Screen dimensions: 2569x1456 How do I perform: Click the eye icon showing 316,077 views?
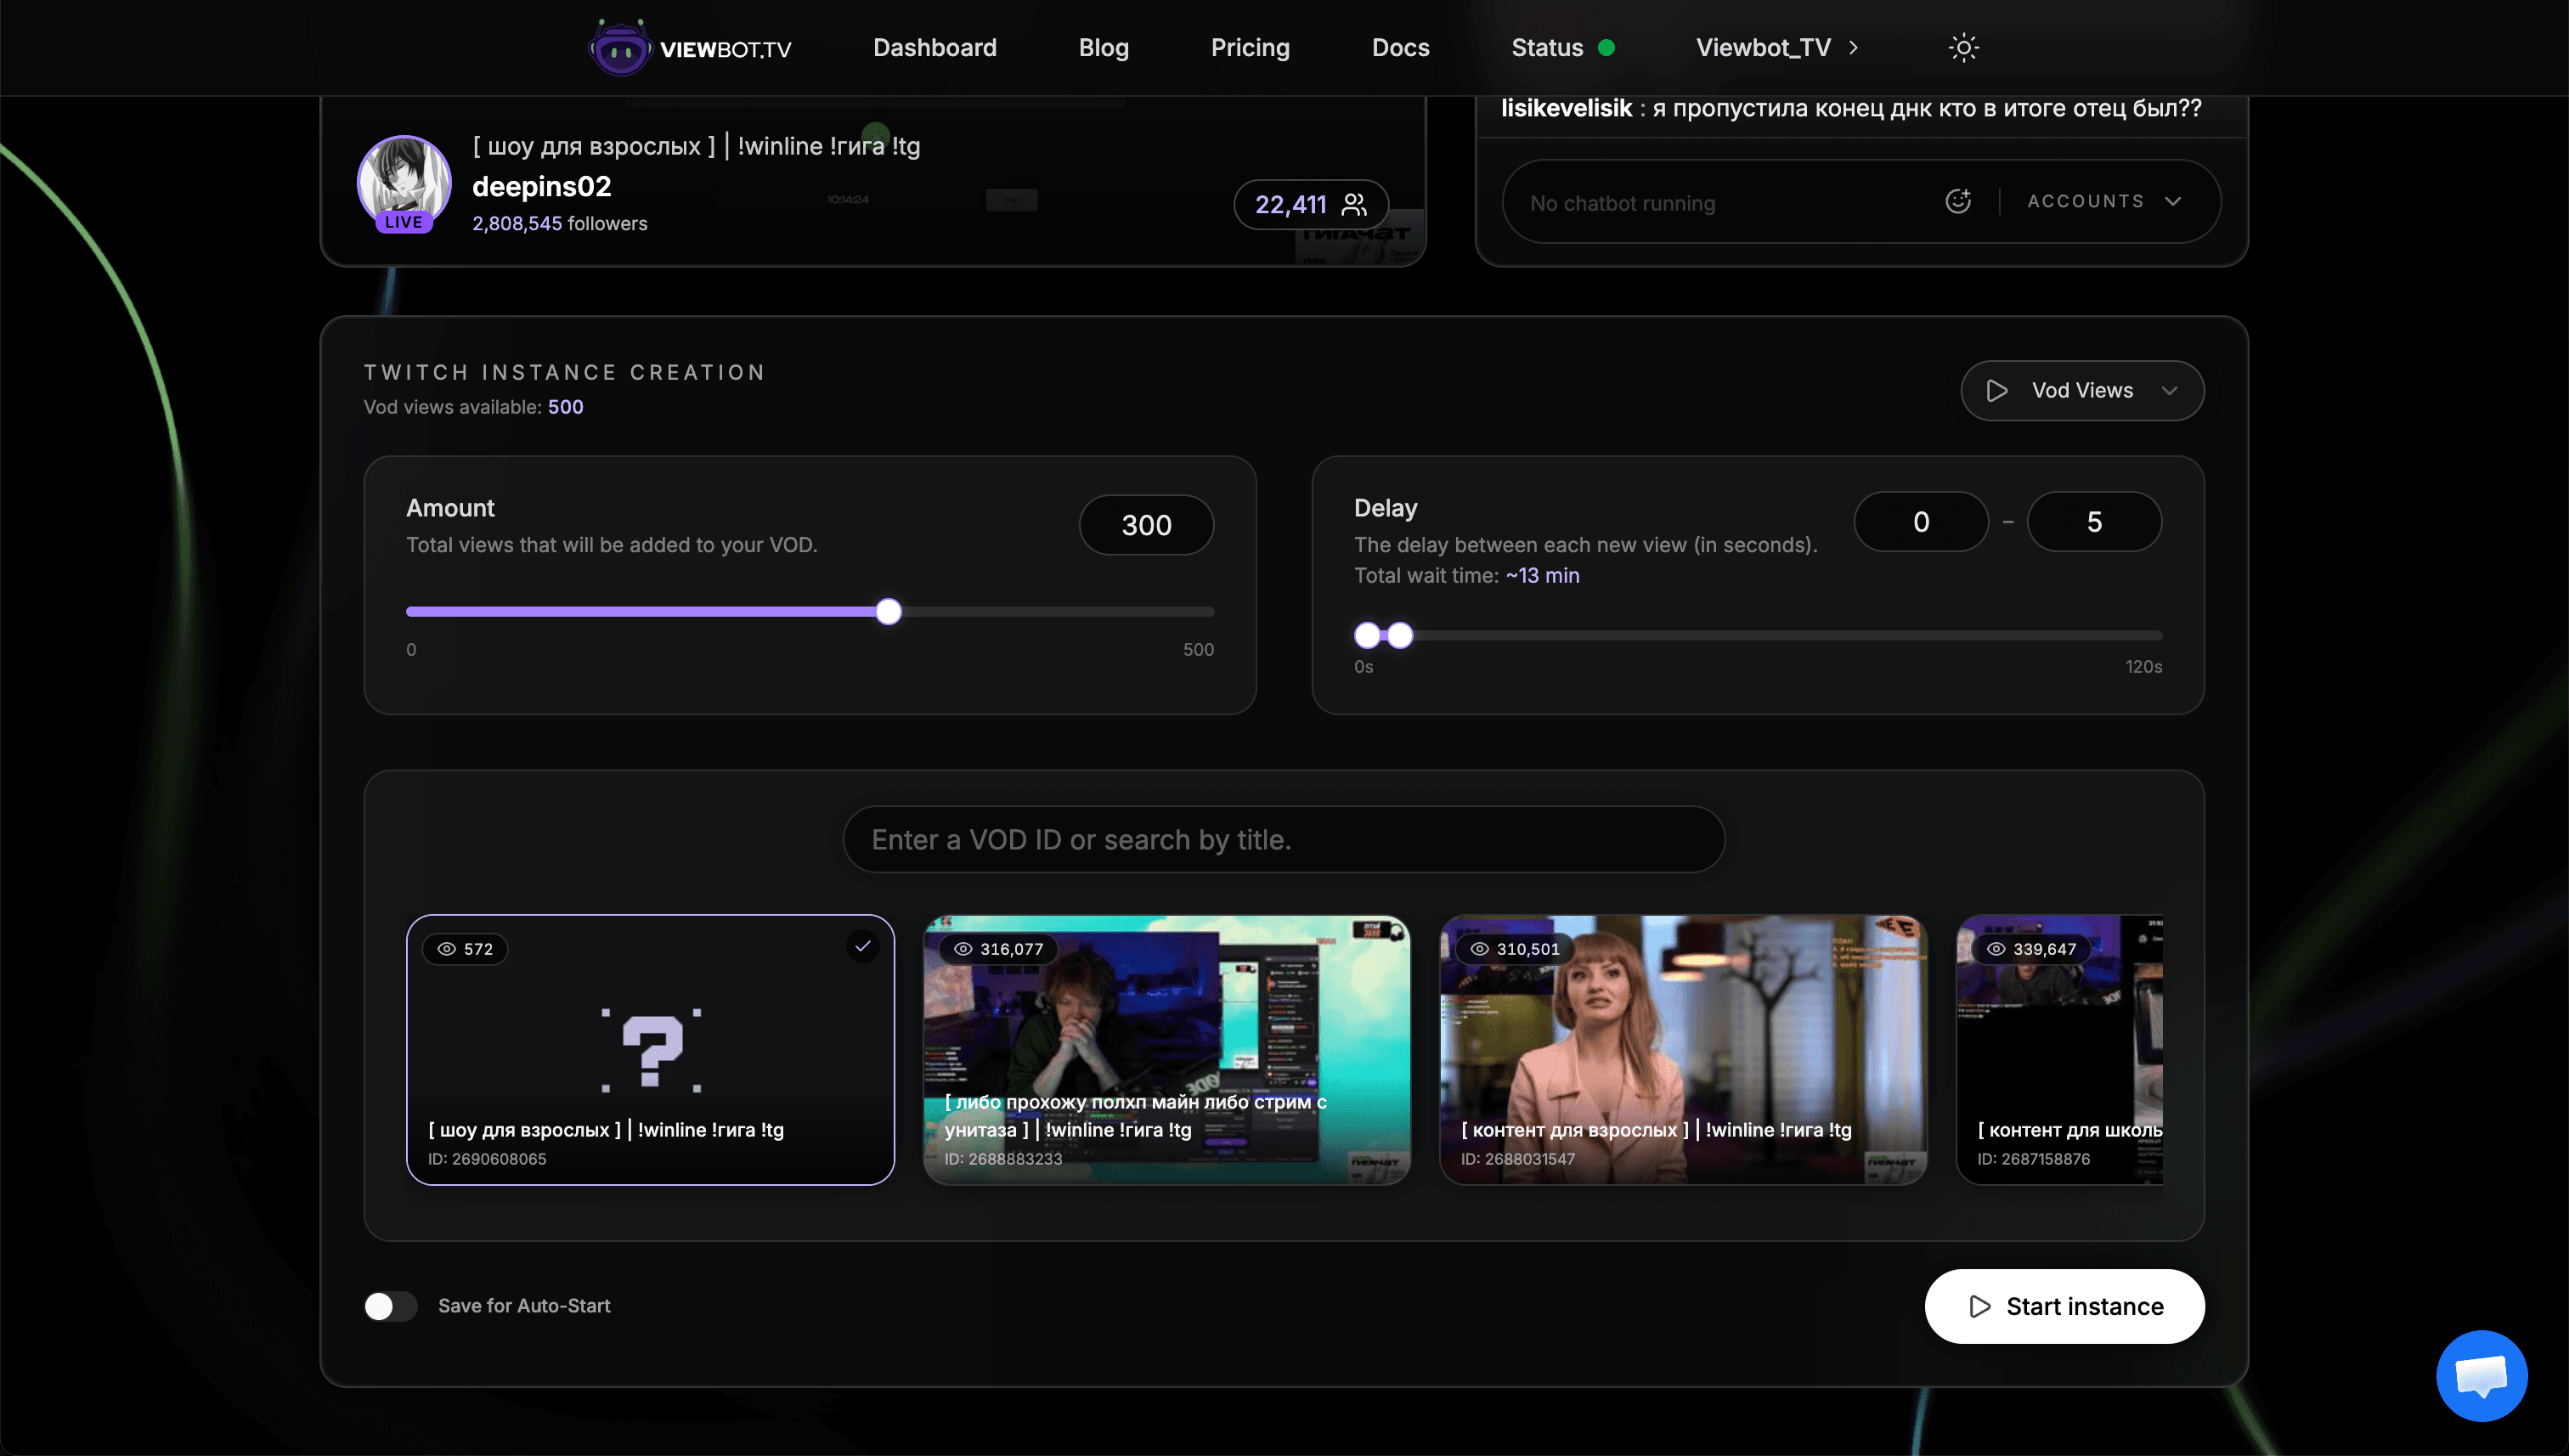pyautogui.click(x=962, y=949)
